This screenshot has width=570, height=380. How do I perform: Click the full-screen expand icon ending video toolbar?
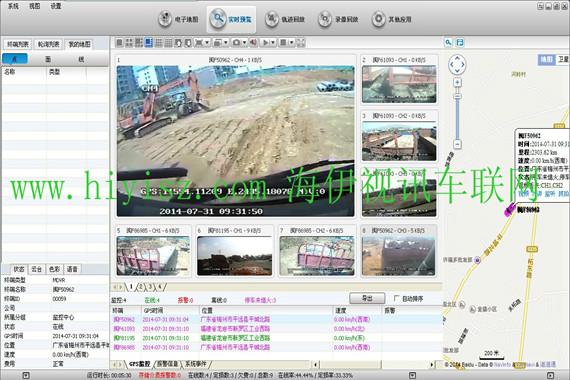(x=301, y=43)
